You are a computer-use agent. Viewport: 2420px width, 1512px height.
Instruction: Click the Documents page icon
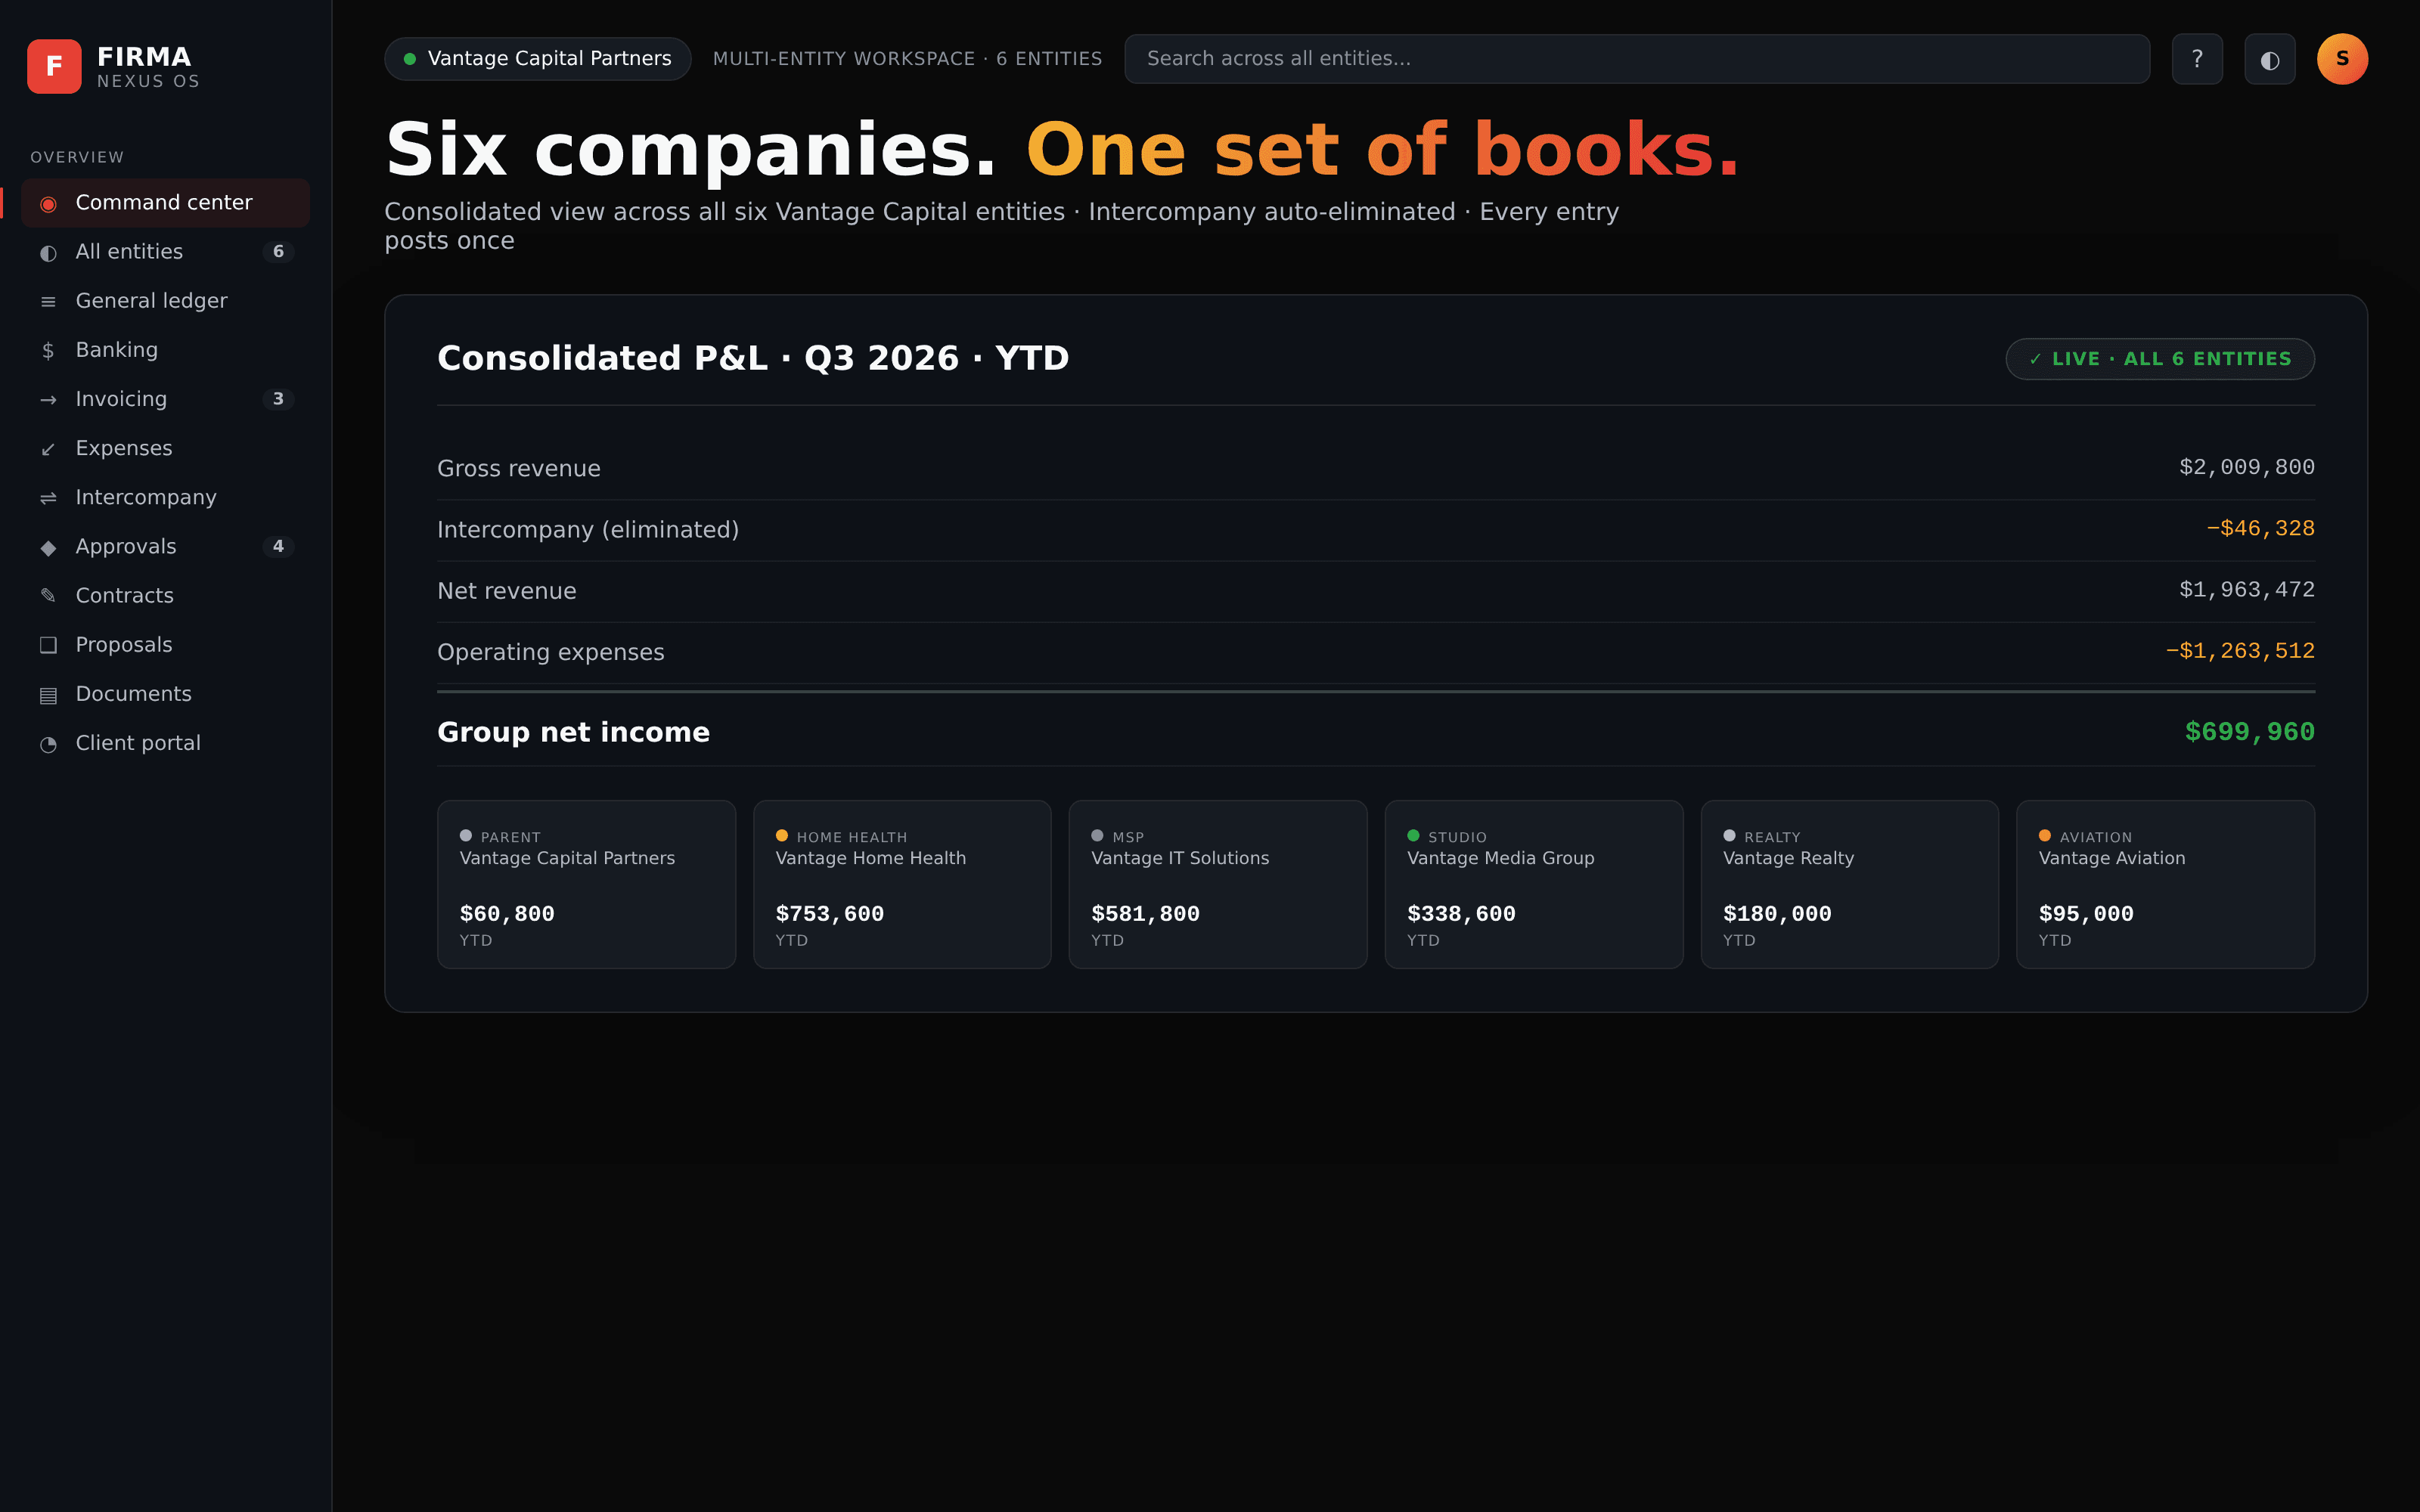[48, 695]
